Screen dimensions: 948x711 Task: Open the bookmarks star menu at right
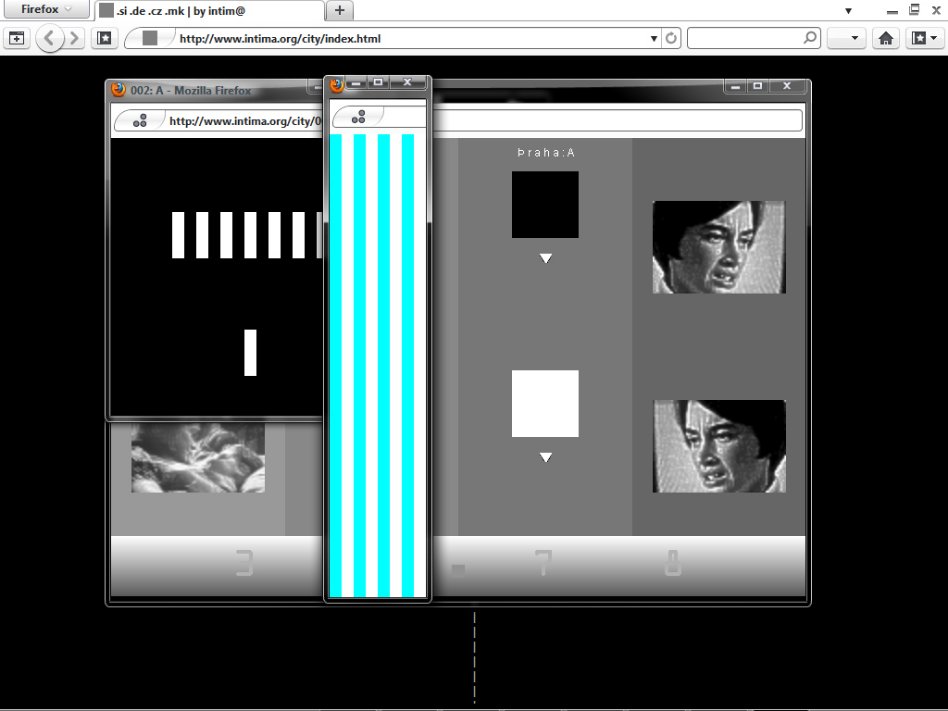923,39
